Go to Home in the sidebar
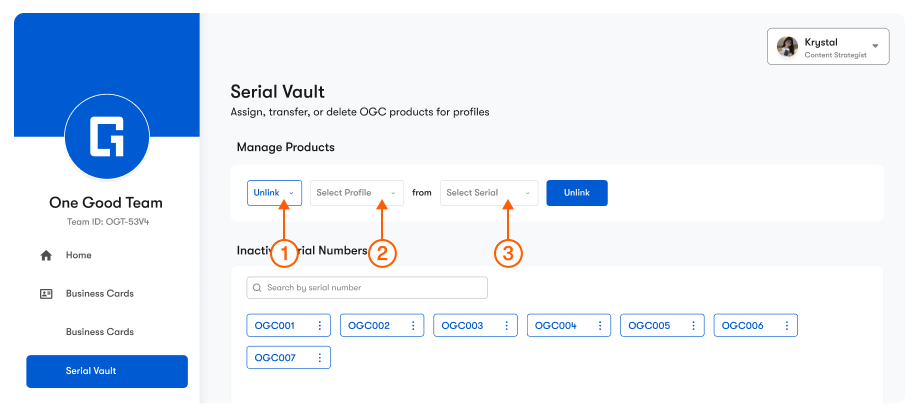The image size is (918, 416). click(x=78, y=256)
